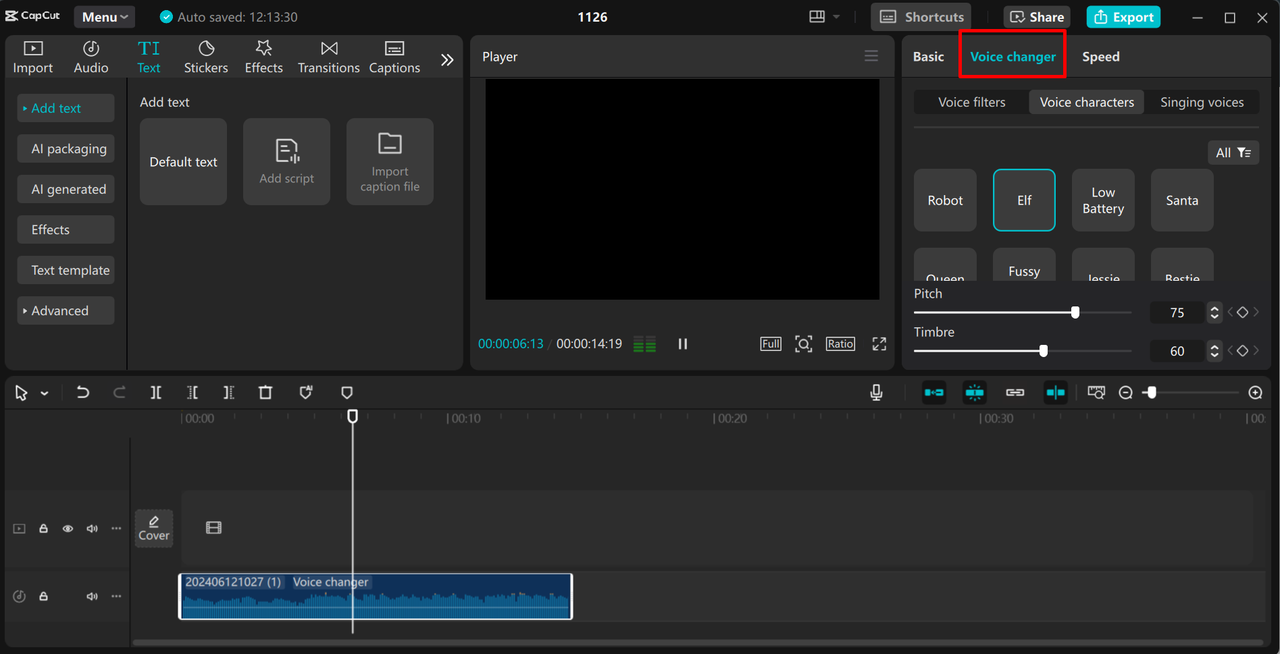The width and height of the screenshot is (1280, 654).
Task: Click the AI marker shield icon
Action: tap(306, 393)
